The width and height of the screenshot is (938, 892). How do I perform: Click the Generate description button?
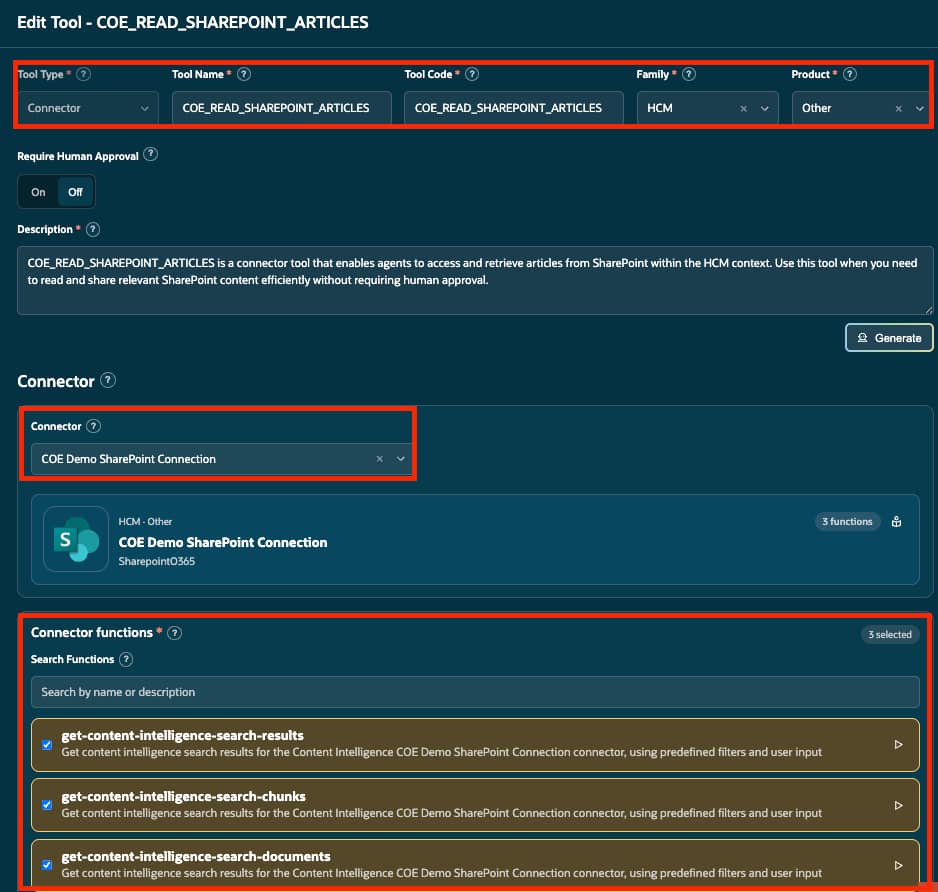coord(888,338)
